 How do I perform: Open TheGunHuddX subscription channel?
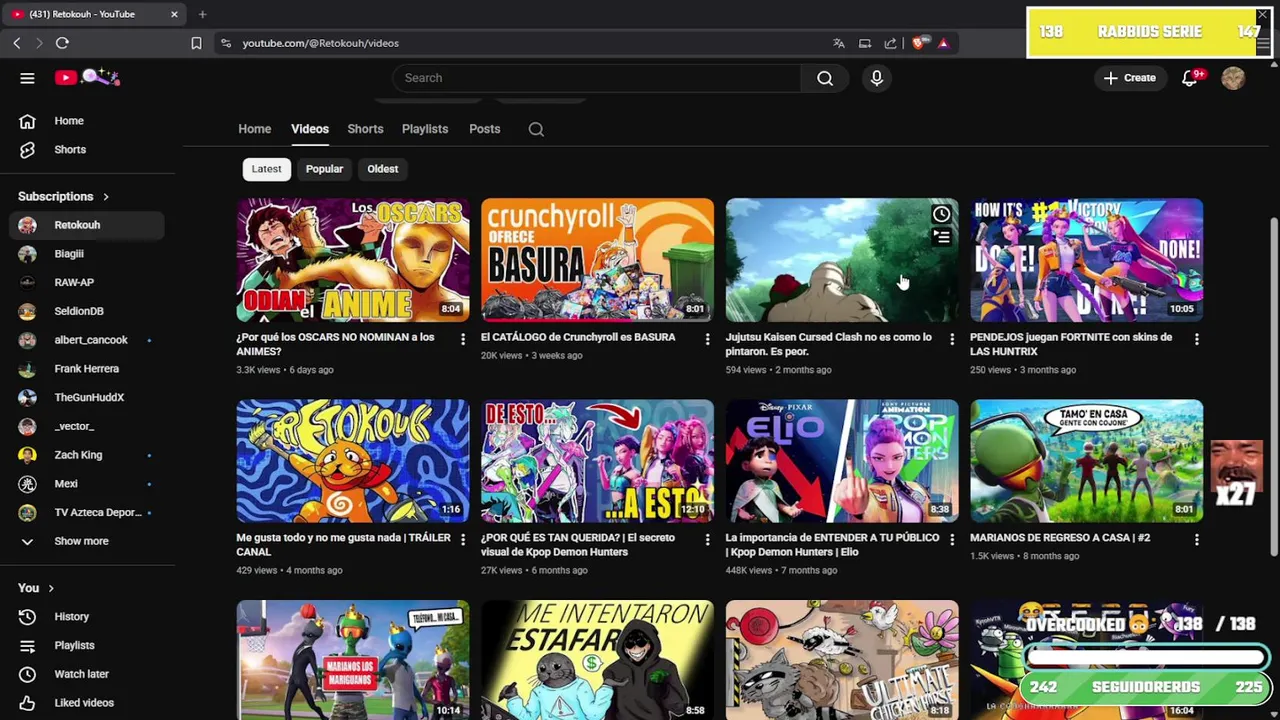pos(87,398)
